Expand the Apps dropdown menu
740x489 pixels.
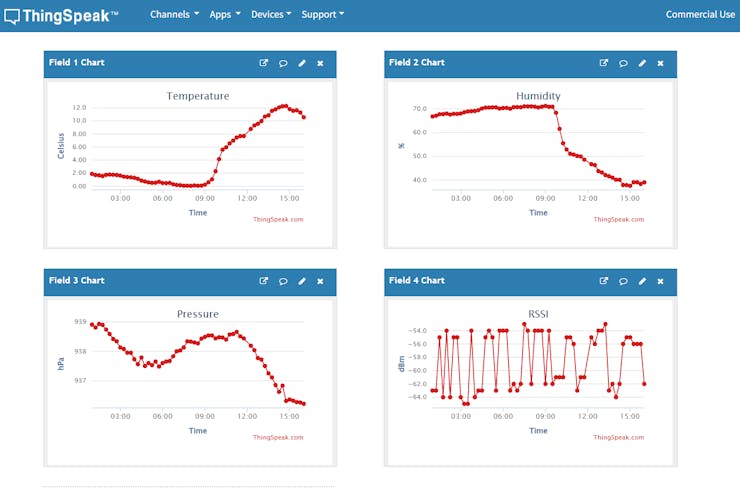coord(225,15)
